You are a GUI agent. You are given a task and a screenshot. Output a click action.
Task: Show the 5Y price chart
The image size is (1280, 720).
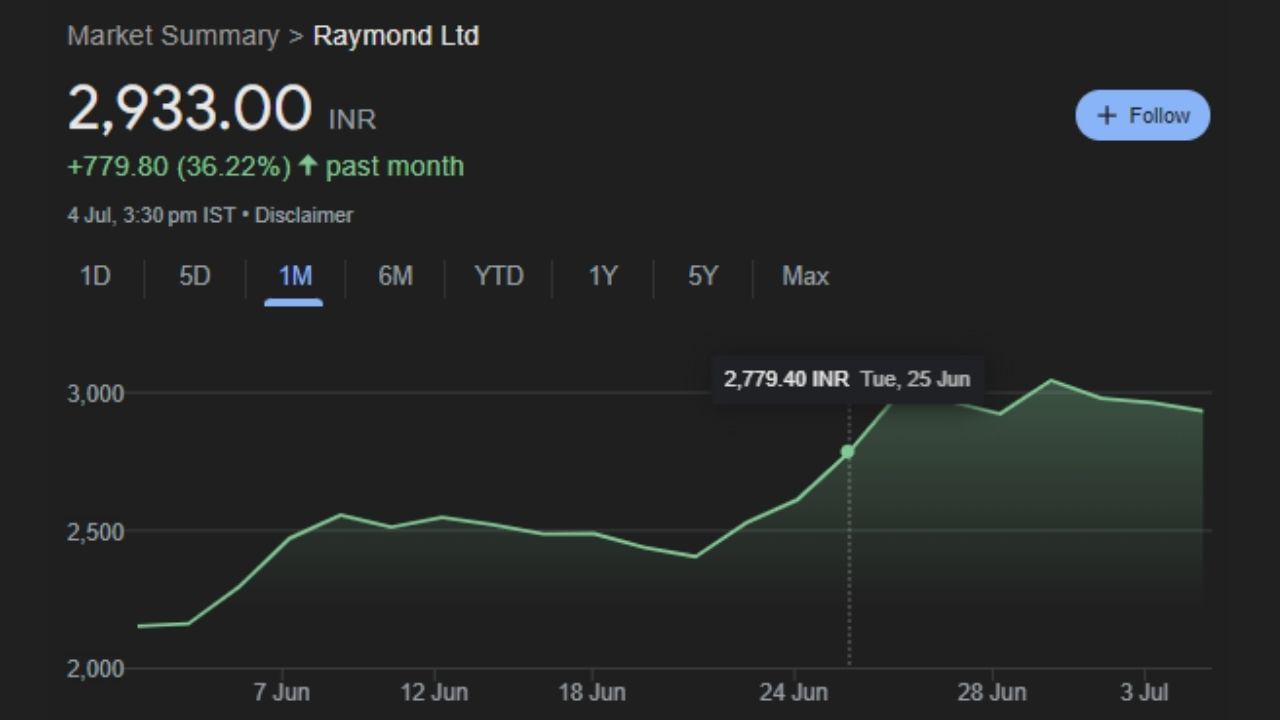pyautogui.click(x=703, y=276)
